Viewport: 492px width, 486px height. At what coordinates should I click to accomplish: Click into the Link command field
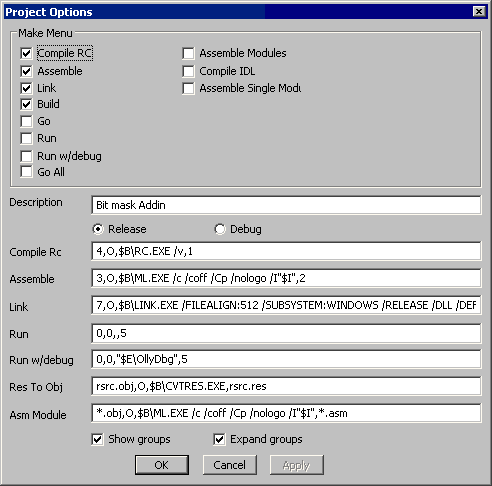point(286,305)
